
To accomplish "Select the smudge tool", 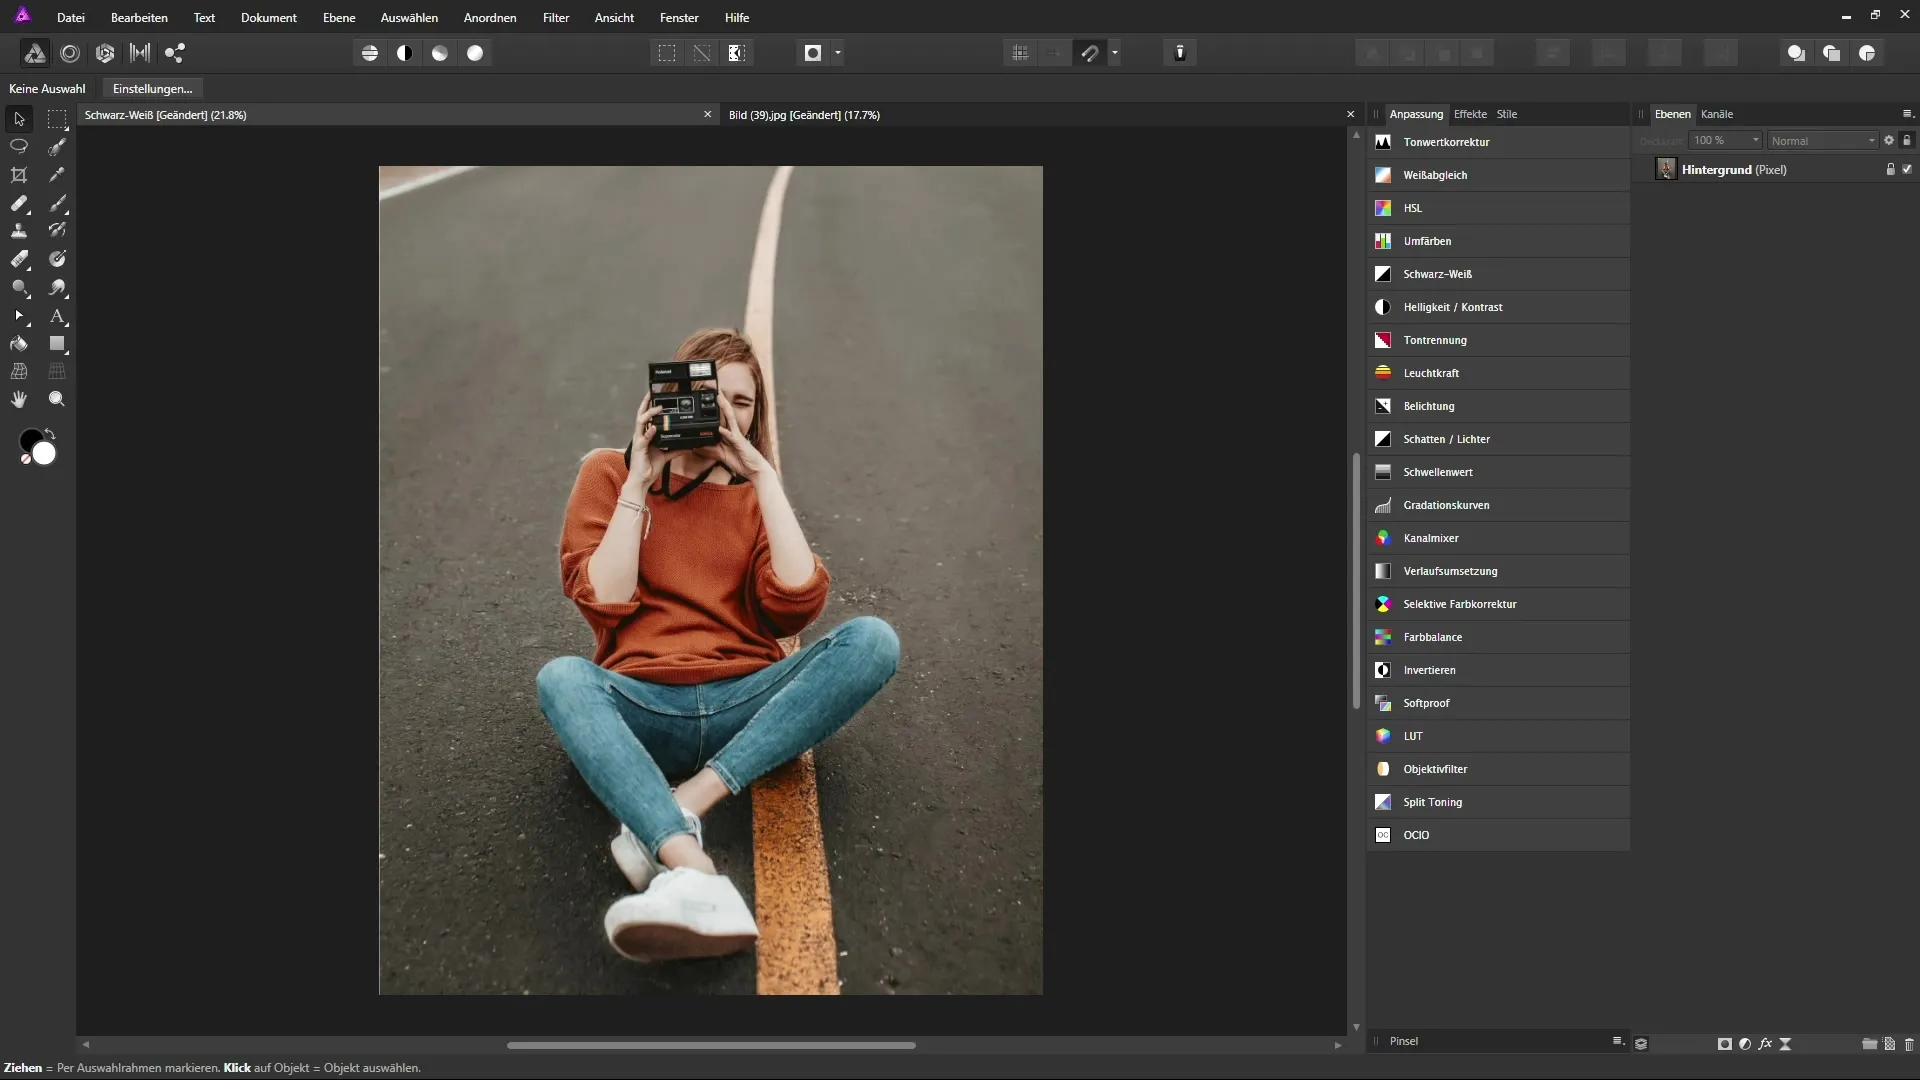I will 57,287.
